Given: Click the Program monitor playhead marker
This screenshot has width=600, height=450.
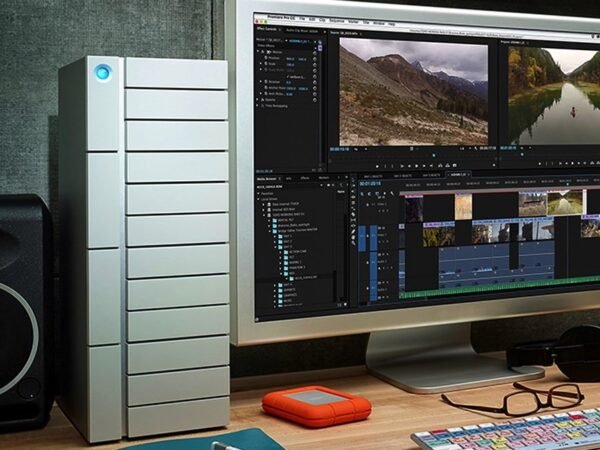Looking at the screenshot, I should 522,154.
